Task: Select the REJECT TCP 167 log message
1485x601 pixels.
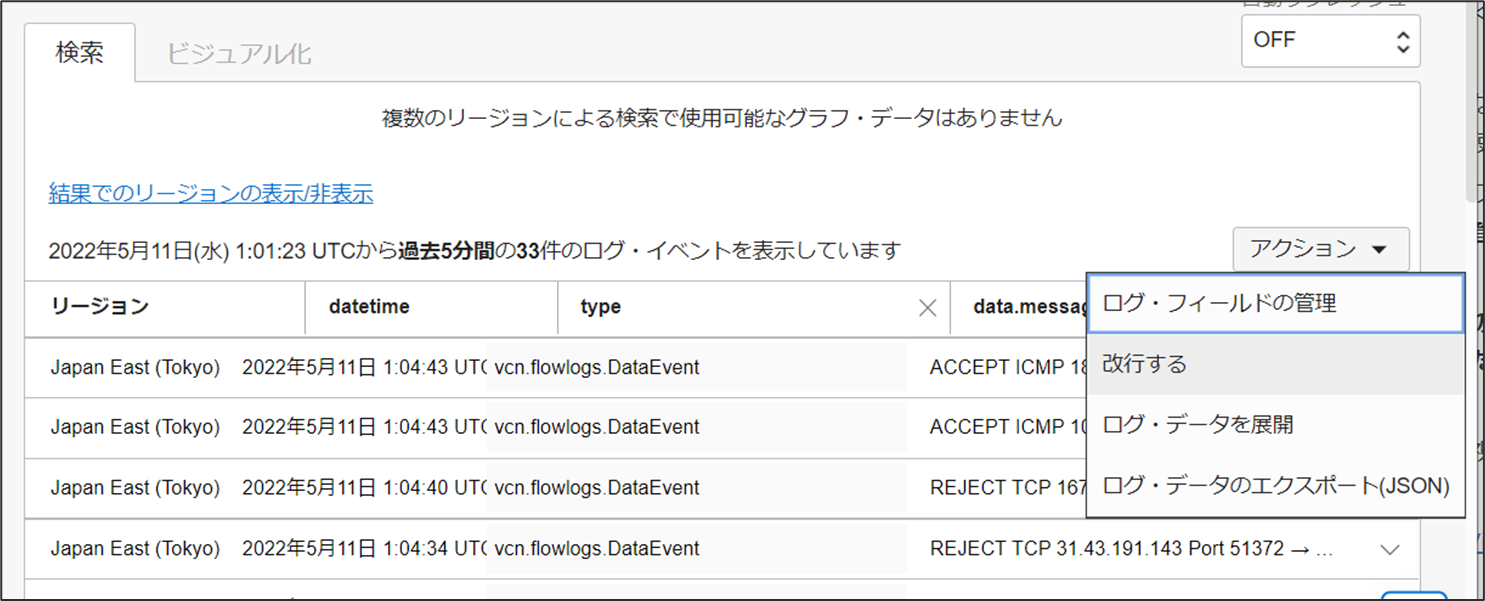Action: pyautogui.click(x=1007, y=488)
